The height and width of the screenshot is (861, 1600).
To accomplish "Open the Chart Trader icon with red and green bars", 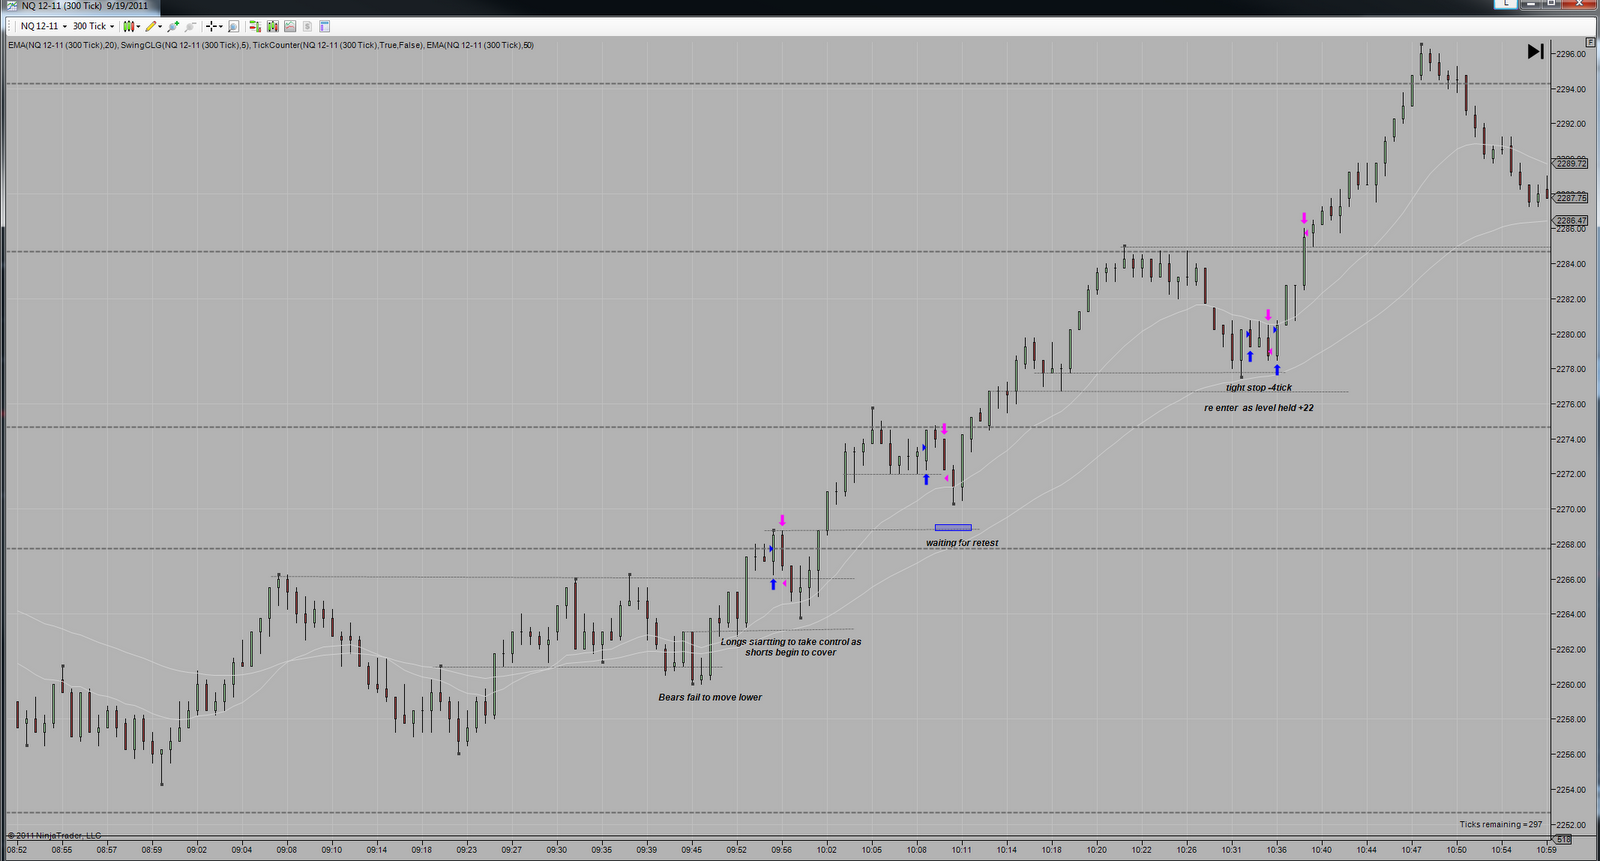I will click(x=255, y=26).
